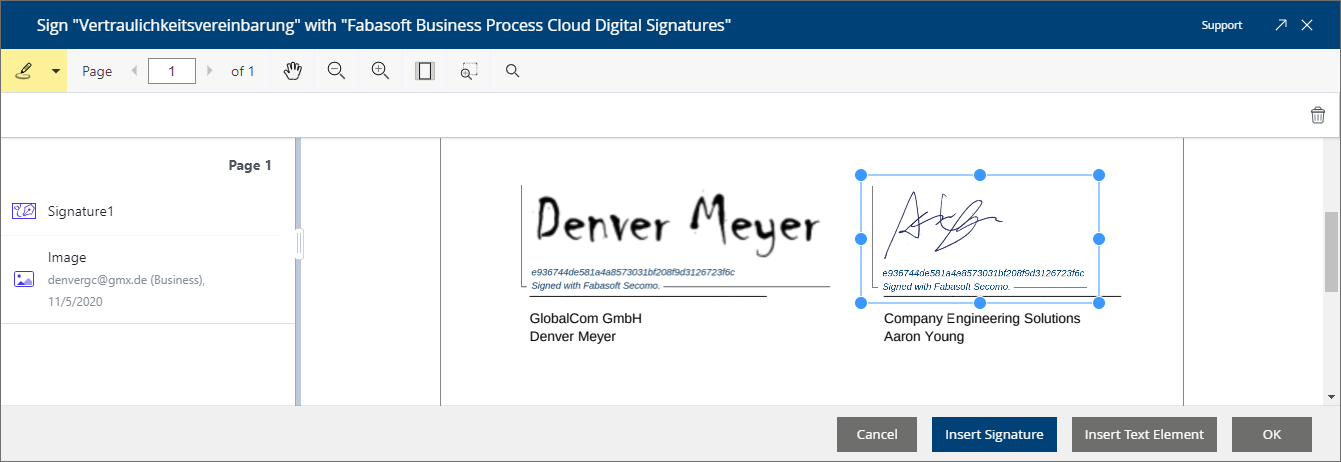Image resolution: width=1341 pixels, height=462 pixels.
Task: Go to the previous page arrow
Action: coord(135,71)
